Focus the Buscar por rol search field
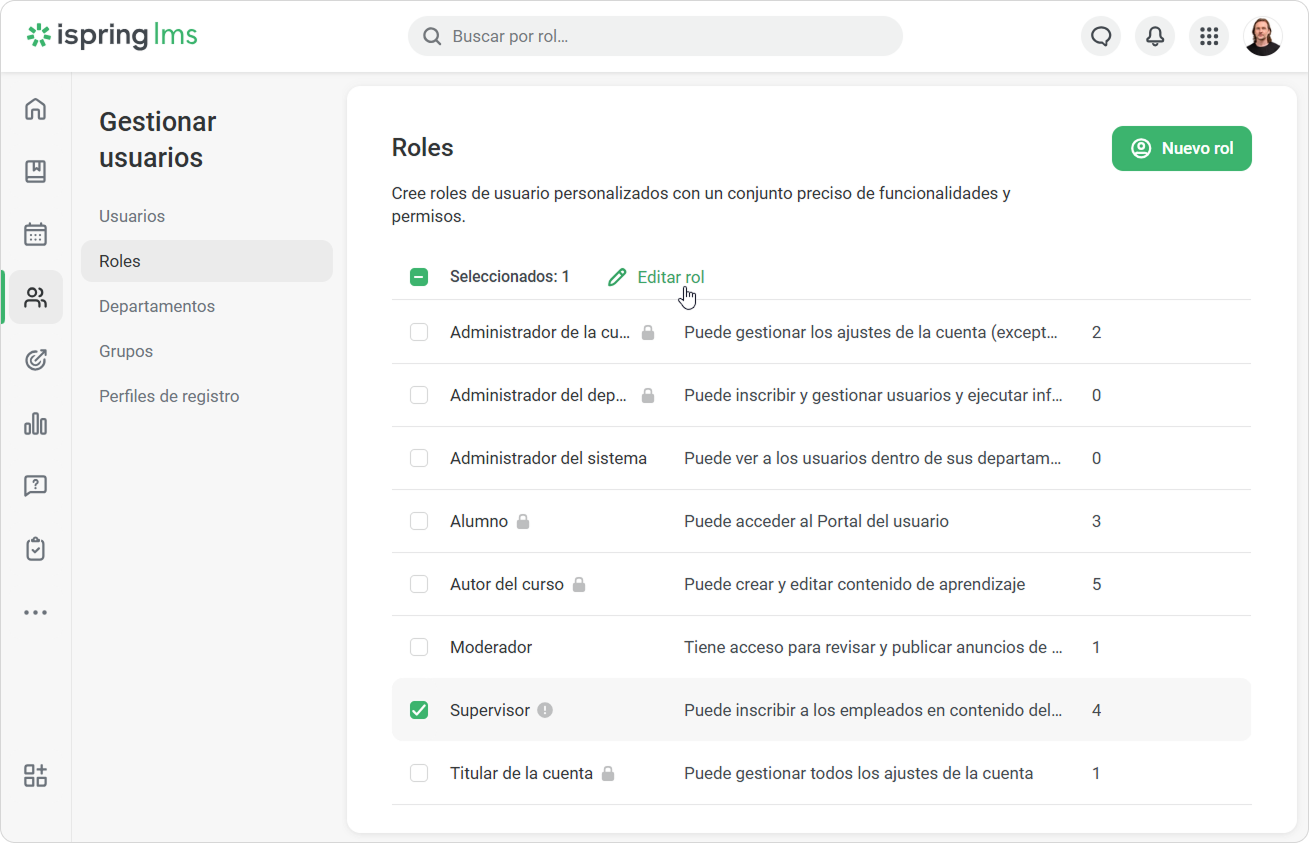Screen dimensions: 1309x843 (655, 36)
